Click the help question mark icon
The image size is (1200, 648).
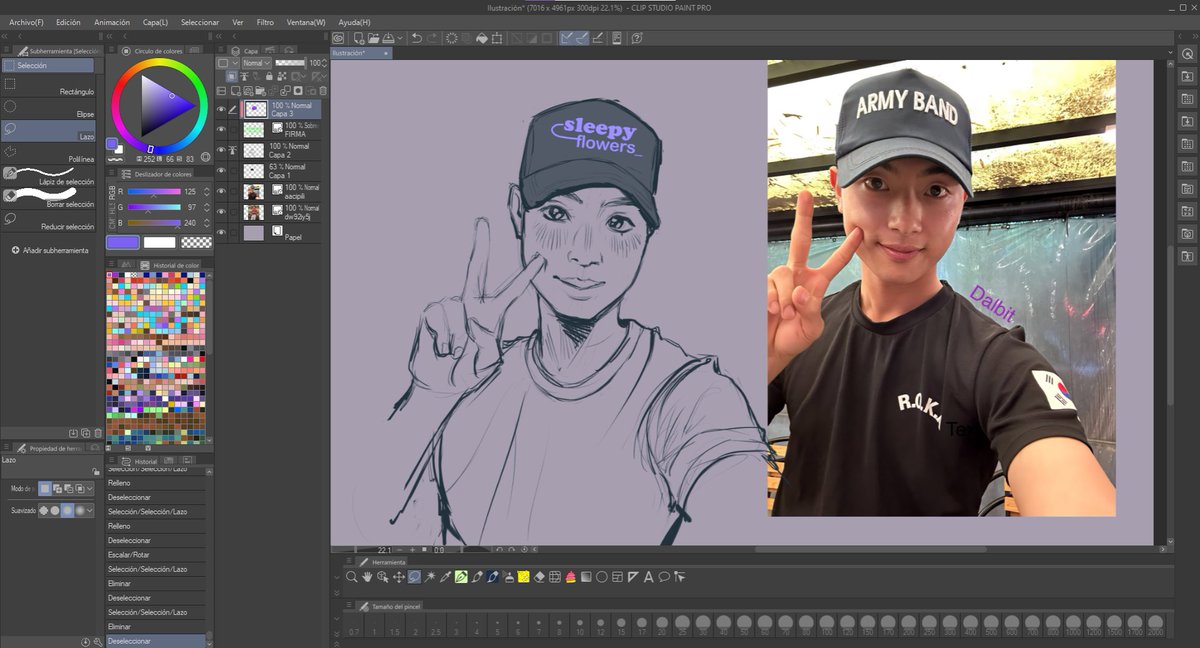[636, 38]
